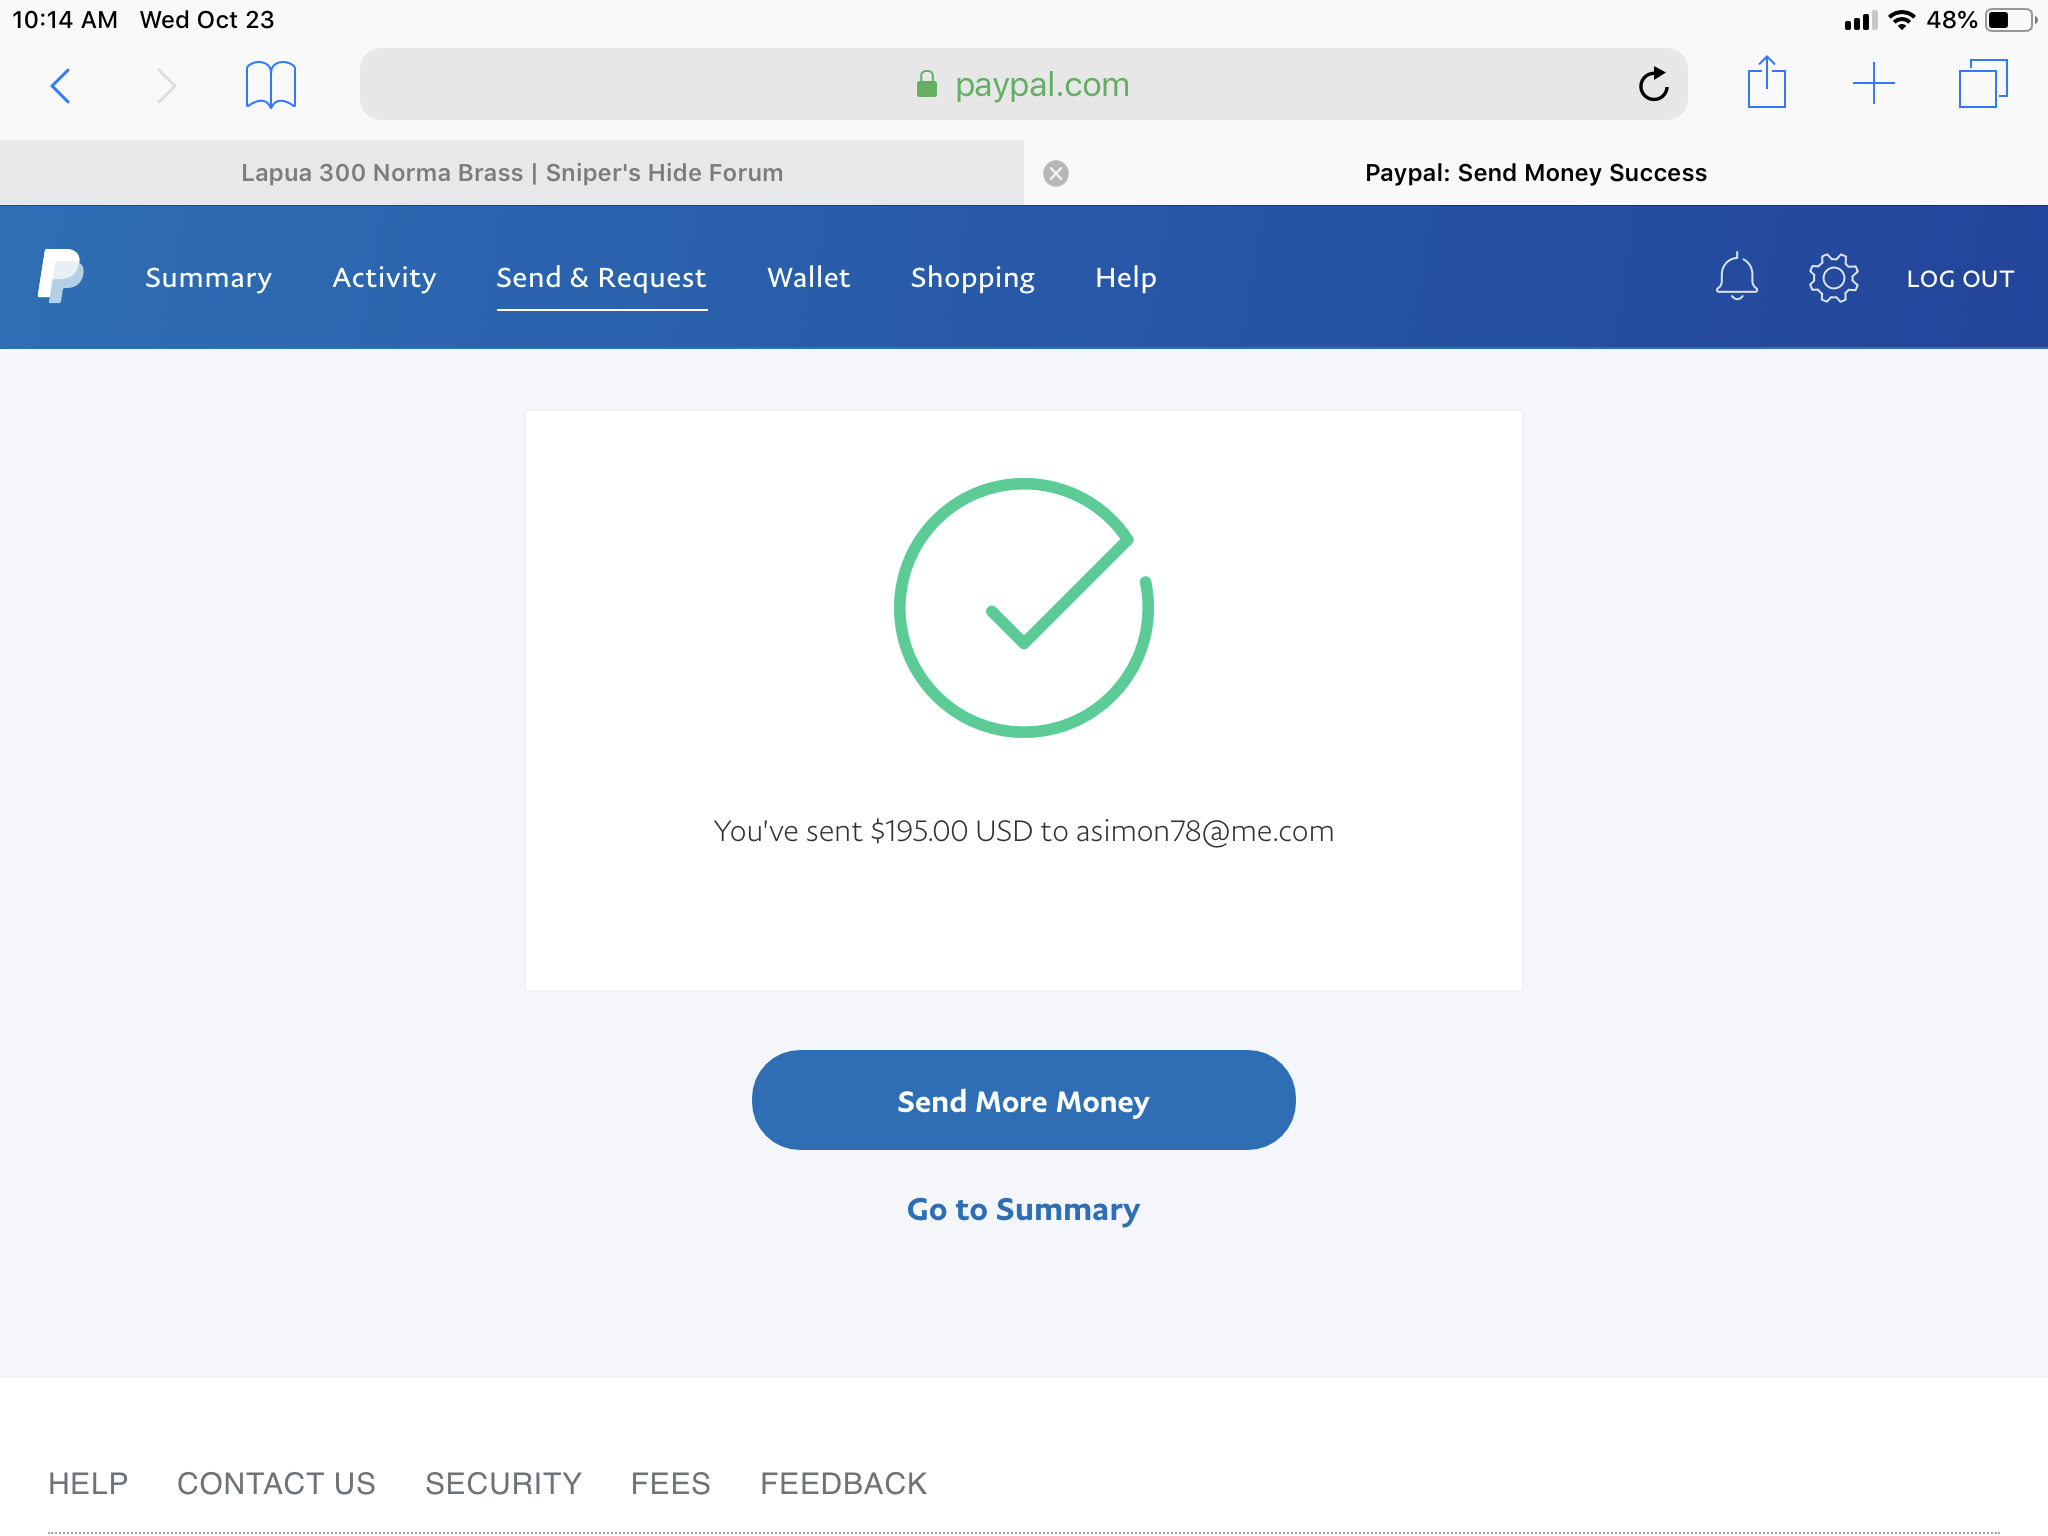
Task: Go to the Activity menu
Action: click(x=384, y=278)
